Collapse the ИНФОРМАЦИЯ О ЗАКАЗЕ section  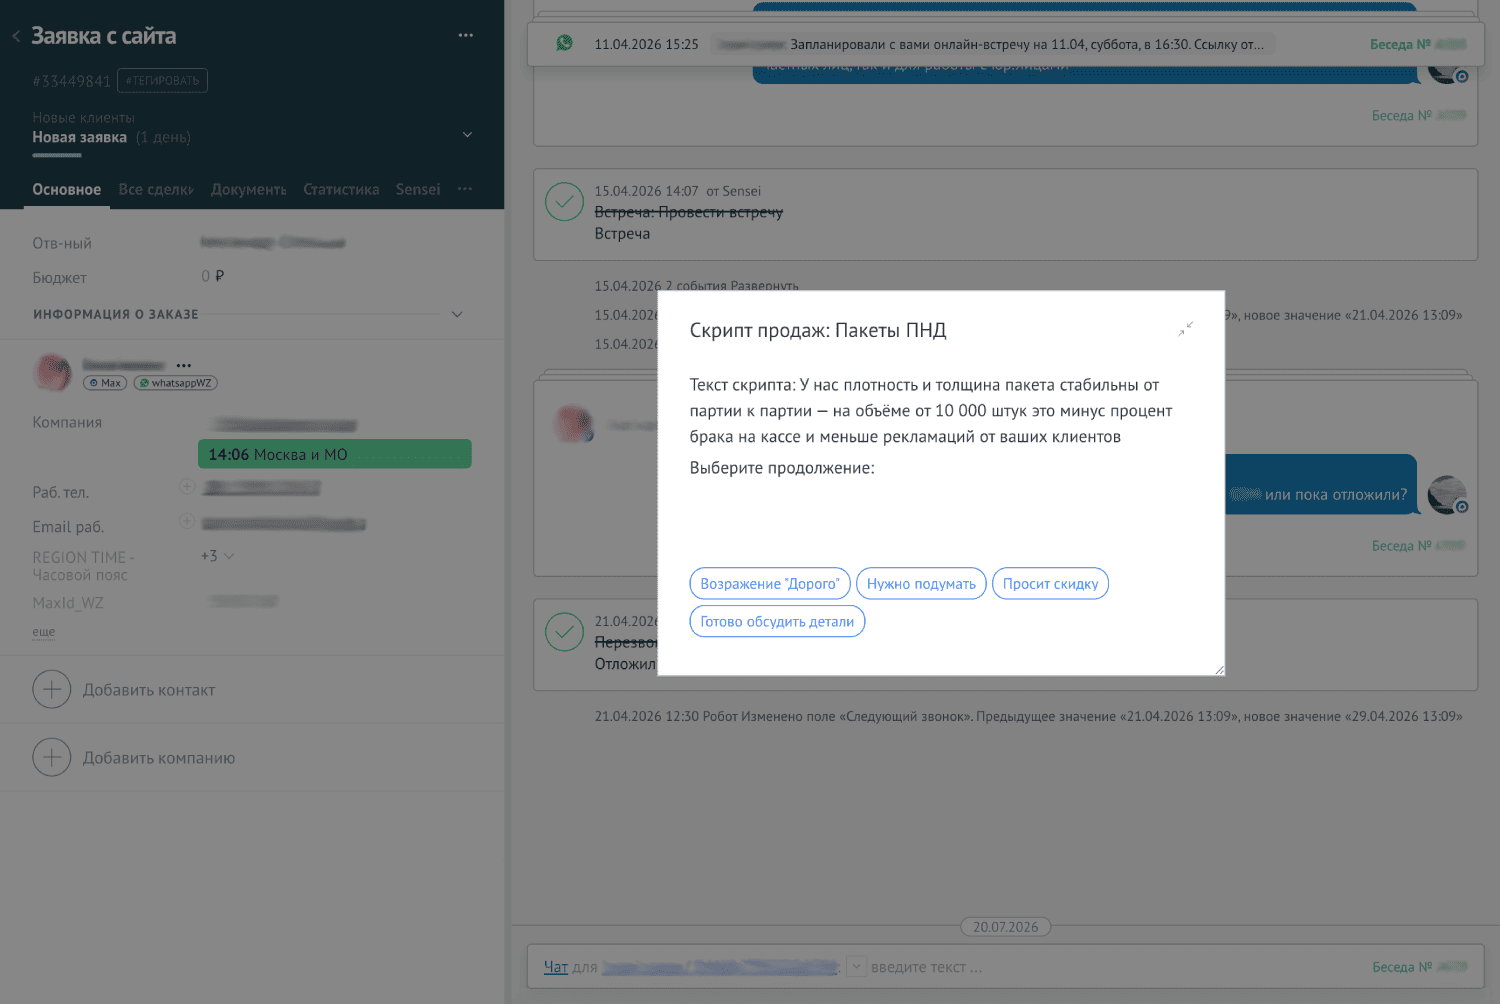tap(457, 314)
